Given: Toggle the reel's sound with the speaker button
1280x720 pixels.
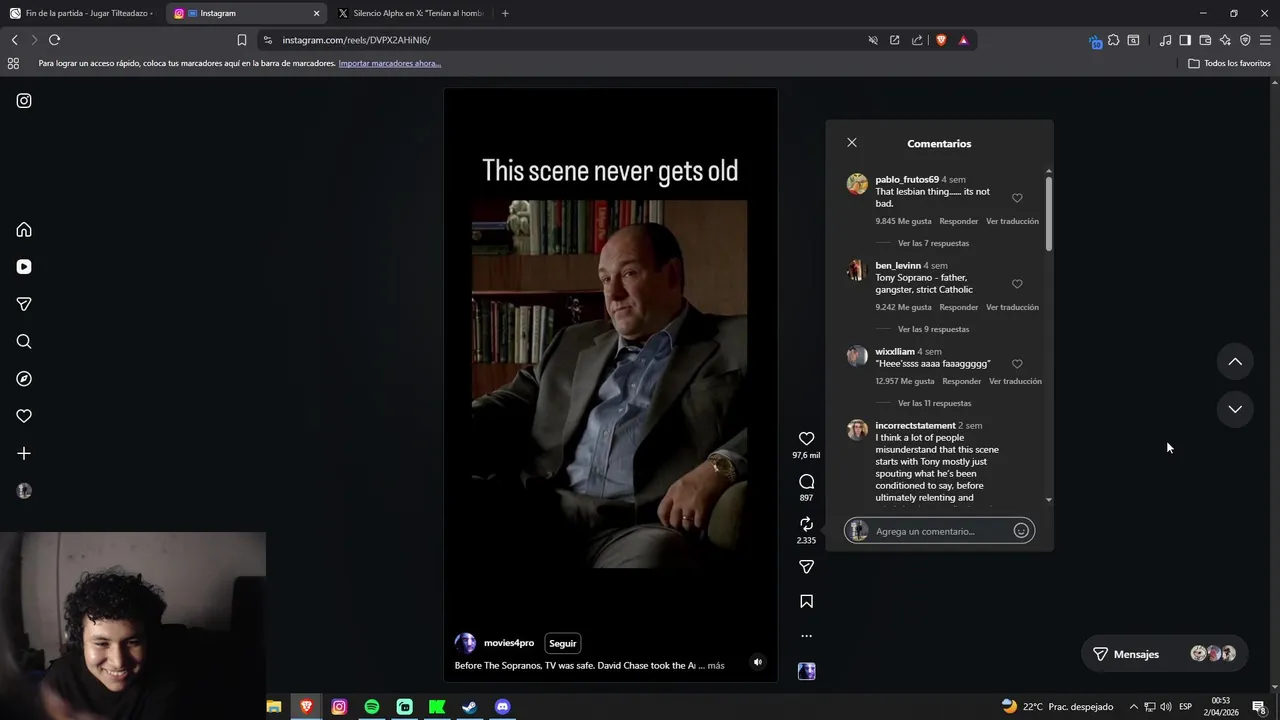Looking at the screenshot, I should pos(757,662).
